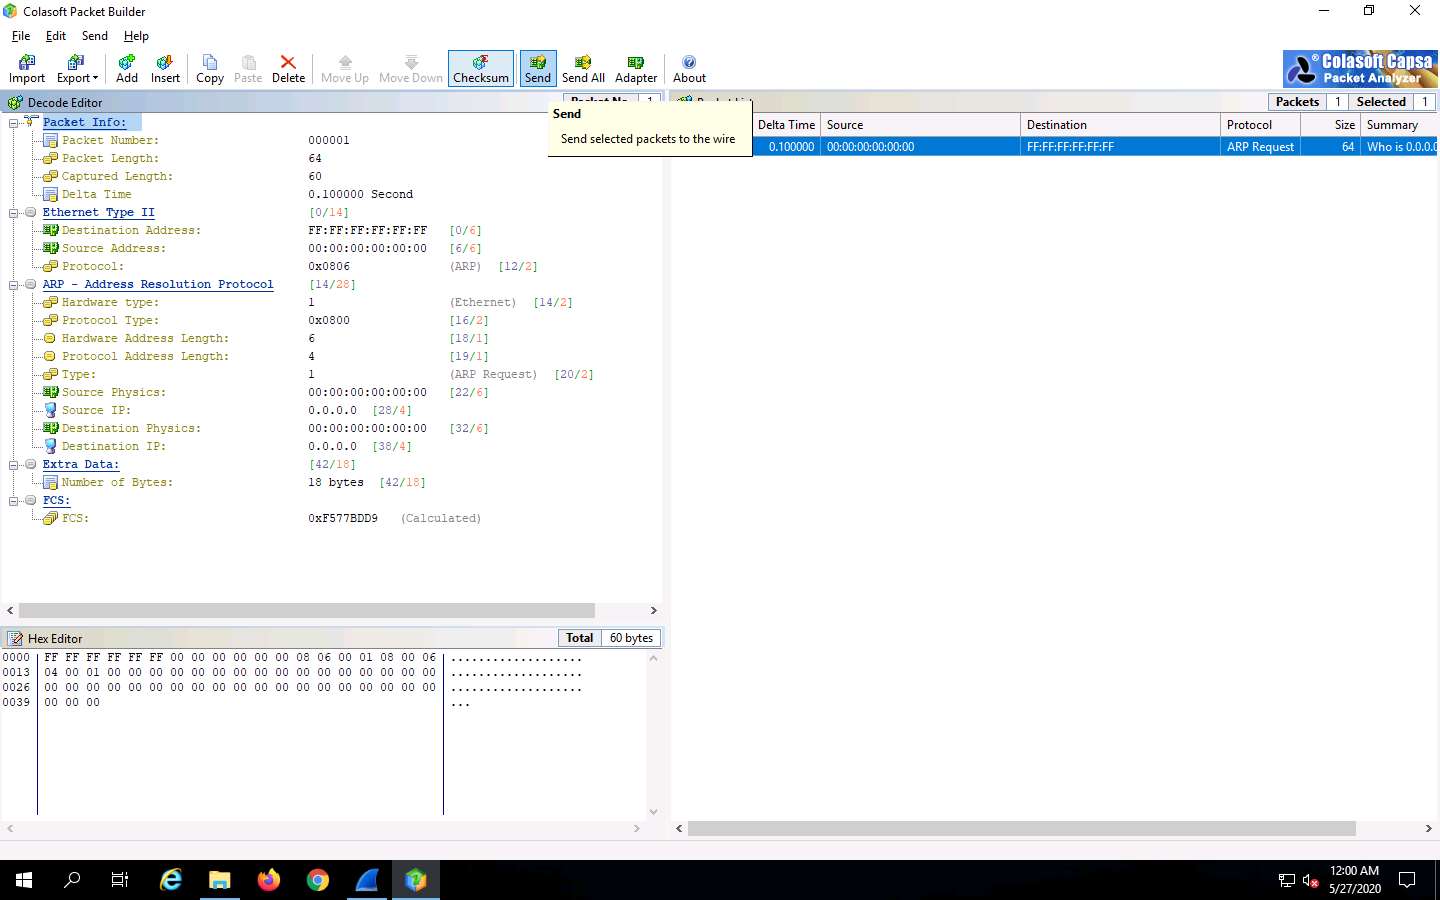
Task: Click the Import toolbar icon
Action: 27,69
